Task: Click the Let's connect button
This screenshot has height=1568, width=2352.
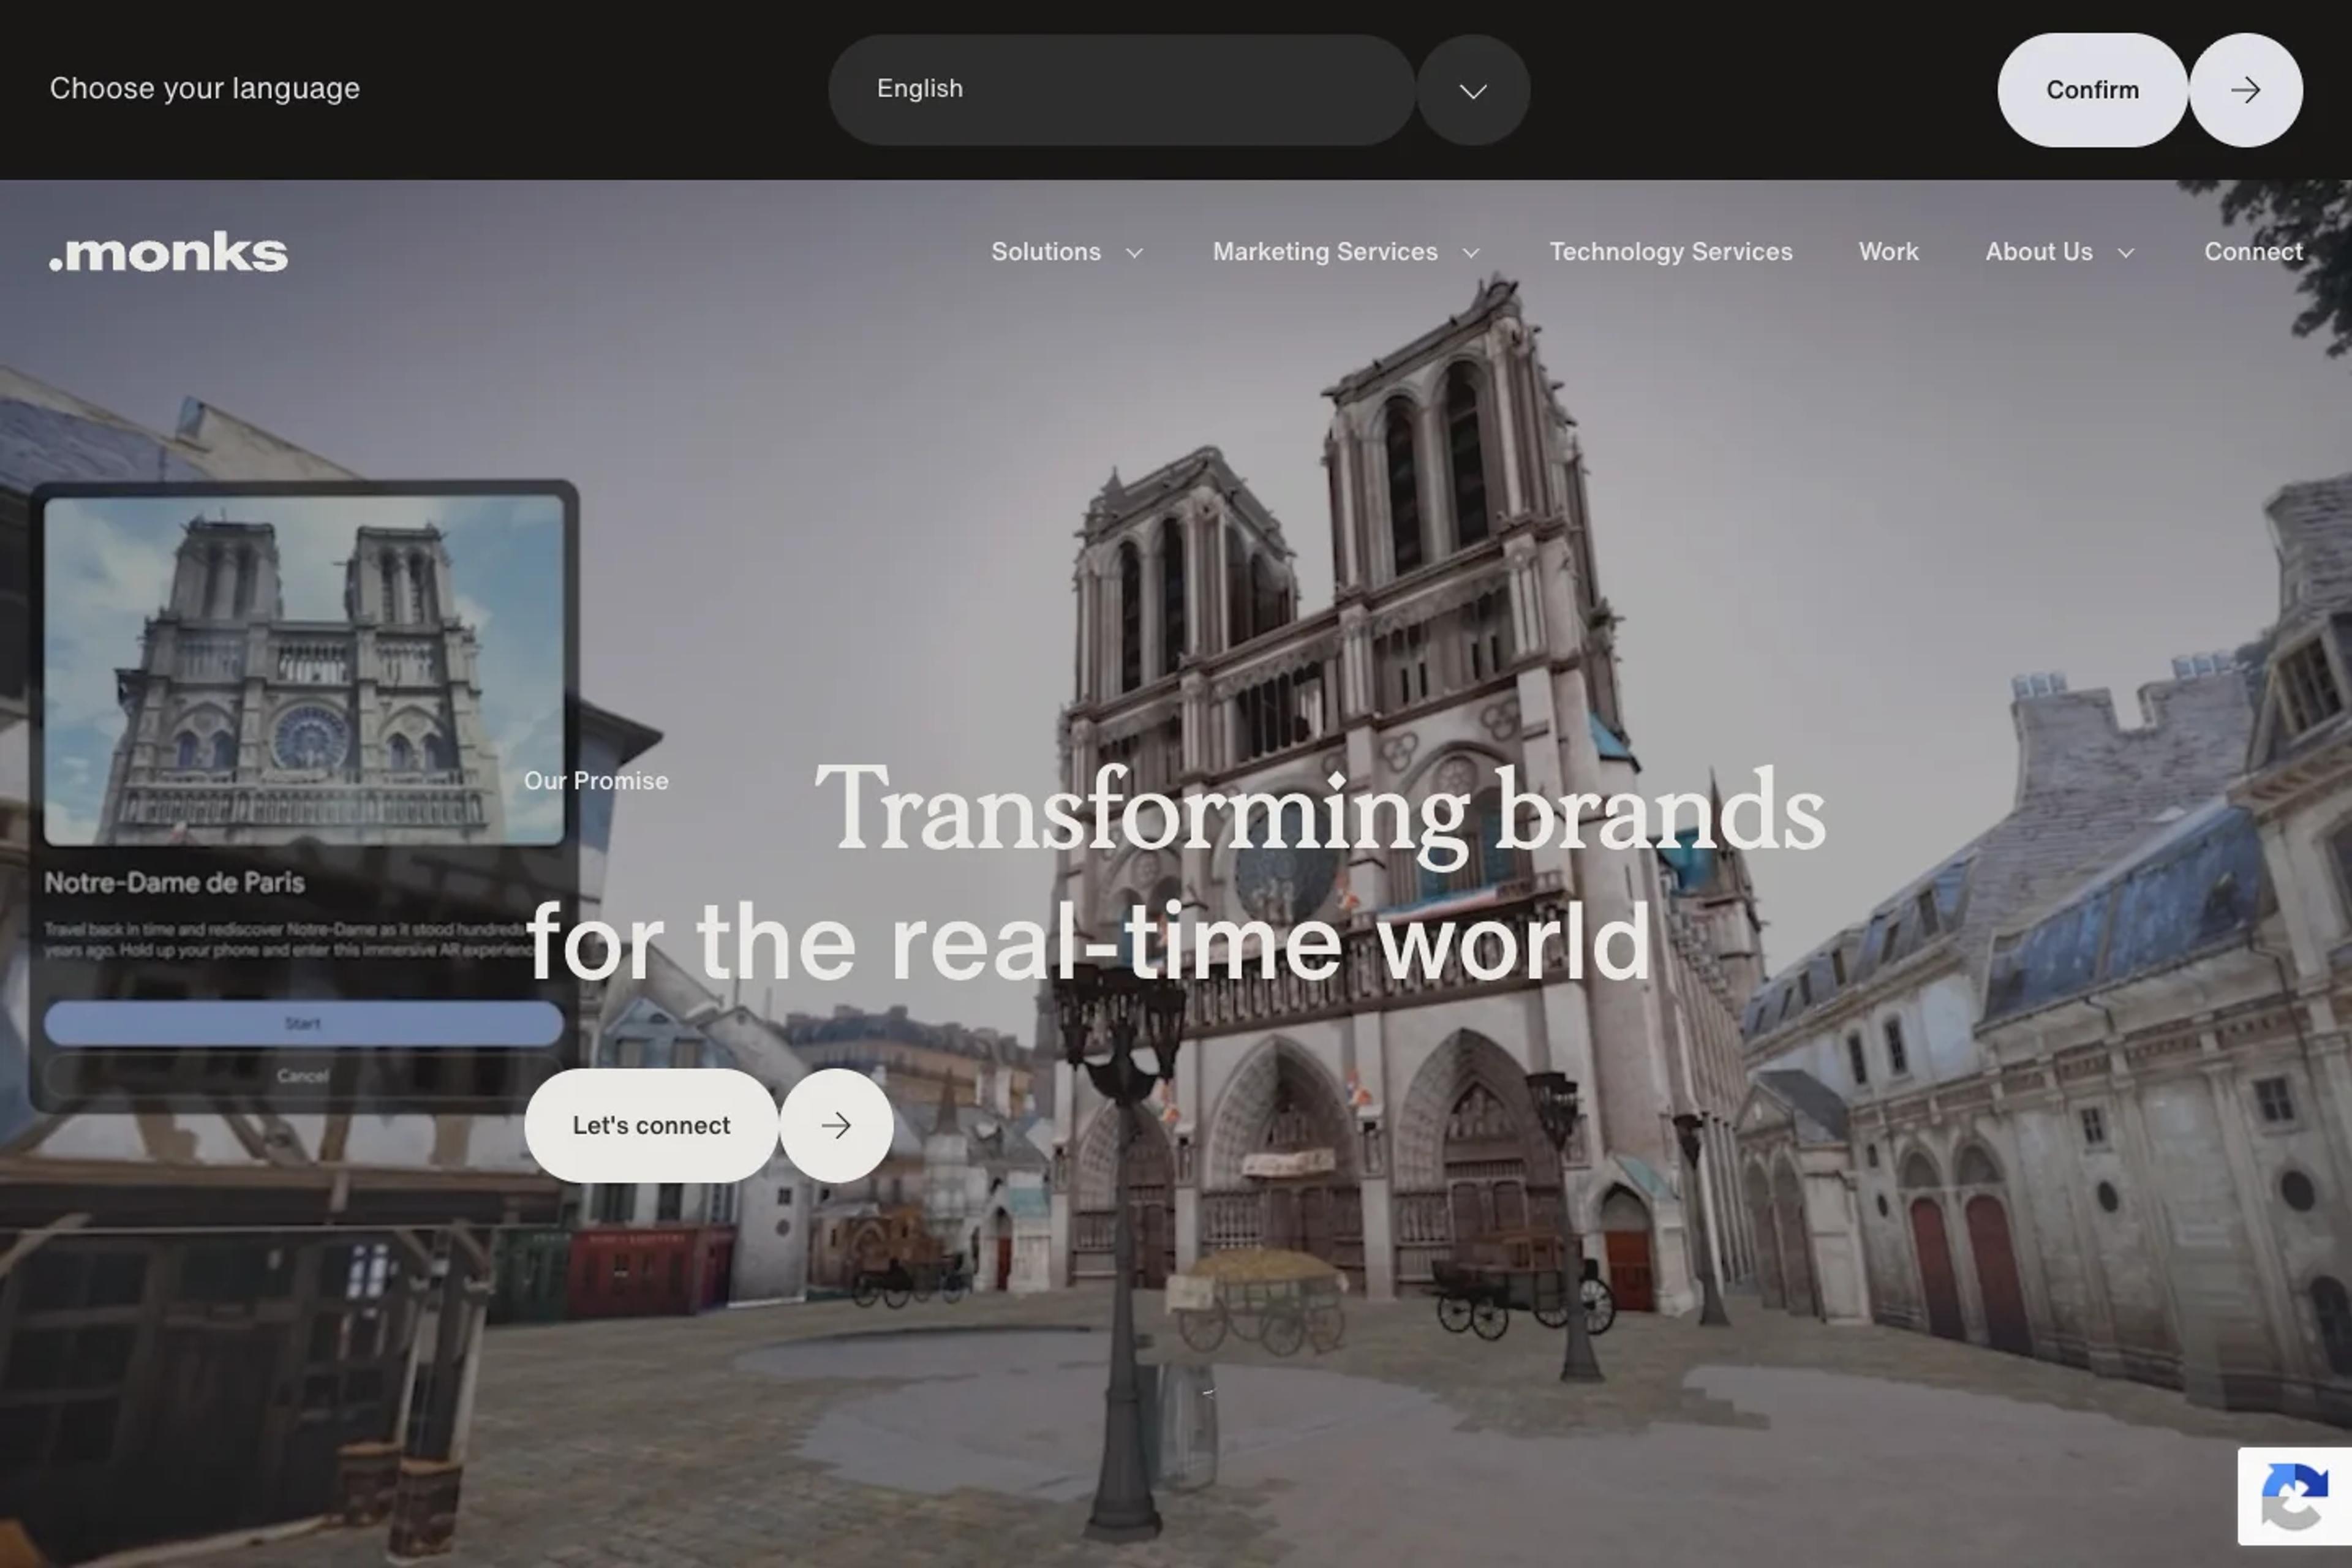Action: (651, 1125)
